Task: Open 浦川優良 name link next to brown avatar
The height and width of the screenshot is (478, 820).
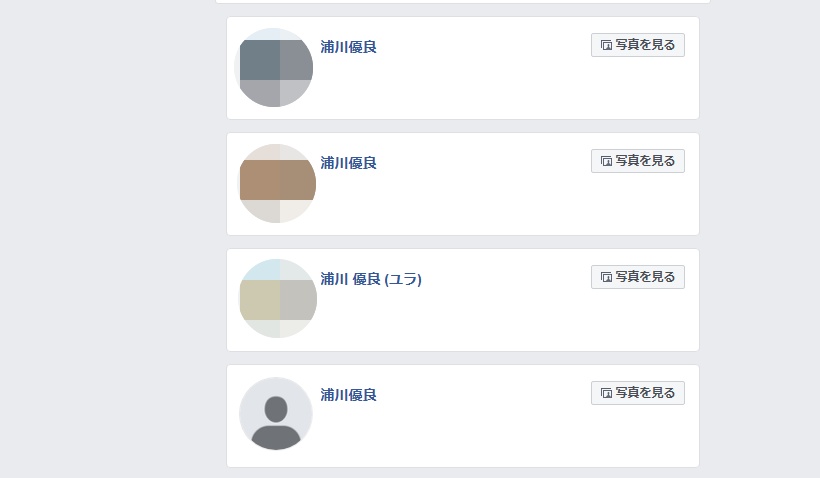Action: pos(348,163)
